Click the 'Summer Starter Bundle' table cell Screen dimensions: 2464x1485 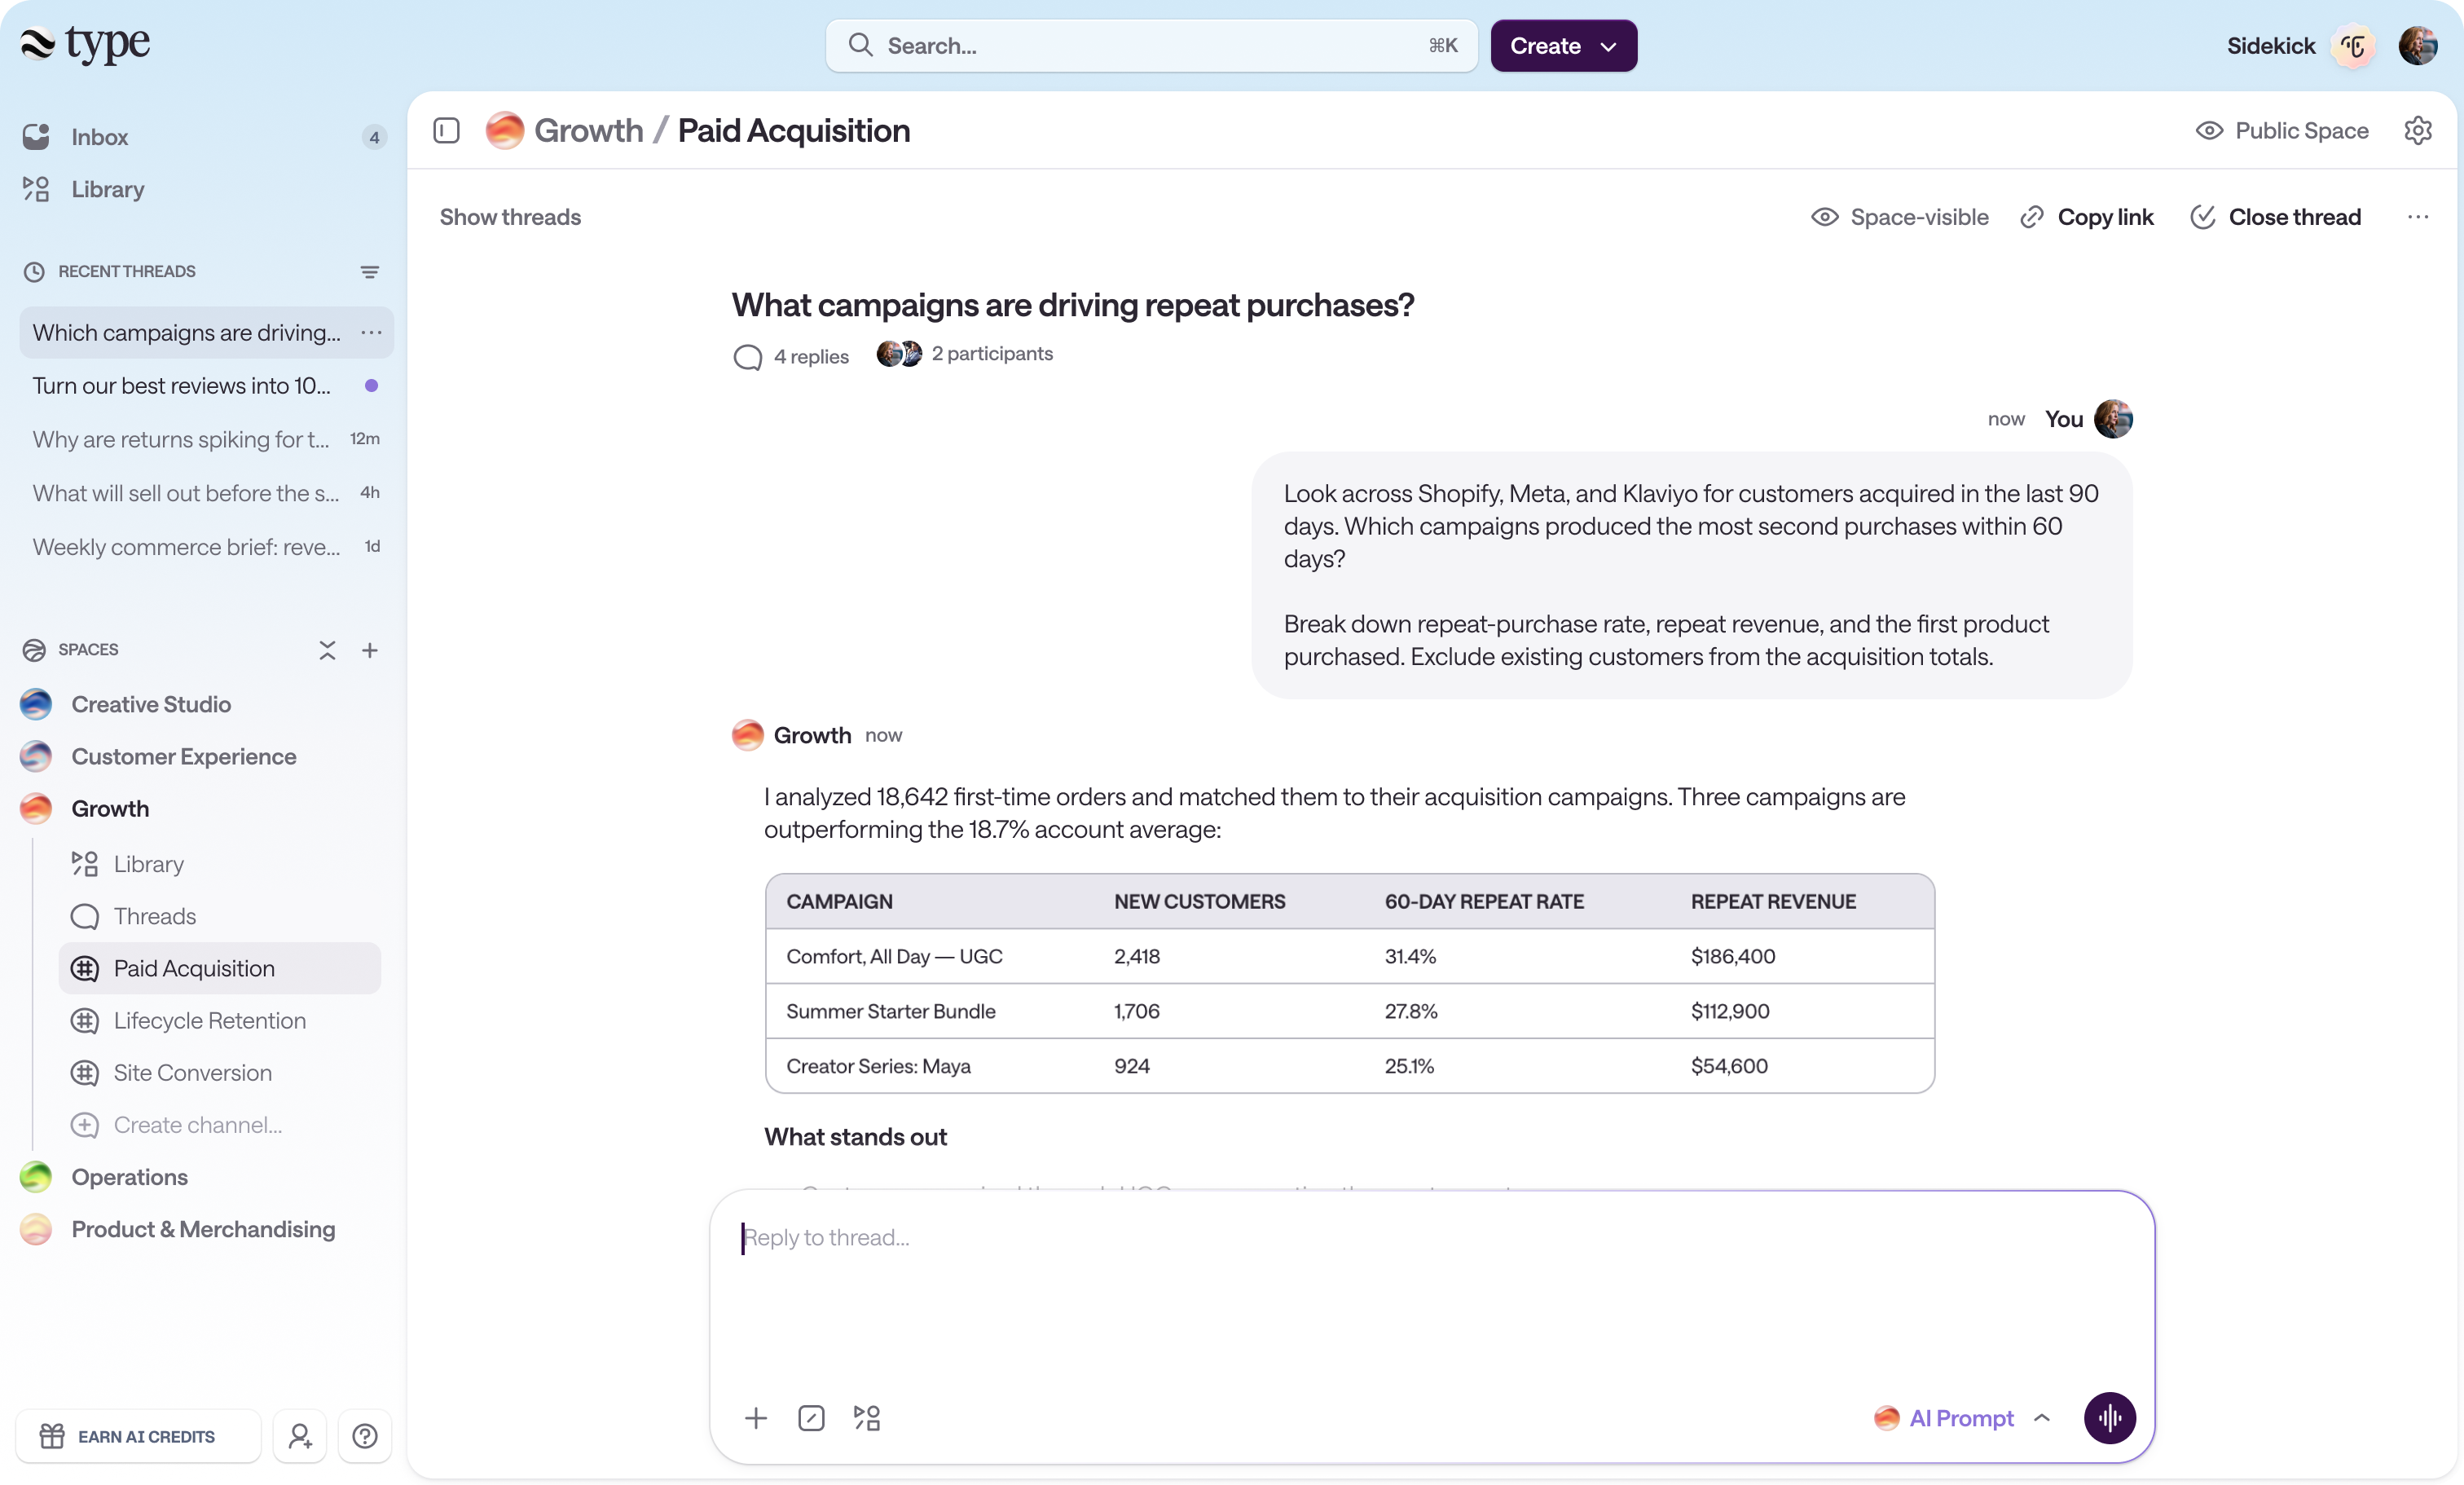[x=890, y=1011]
